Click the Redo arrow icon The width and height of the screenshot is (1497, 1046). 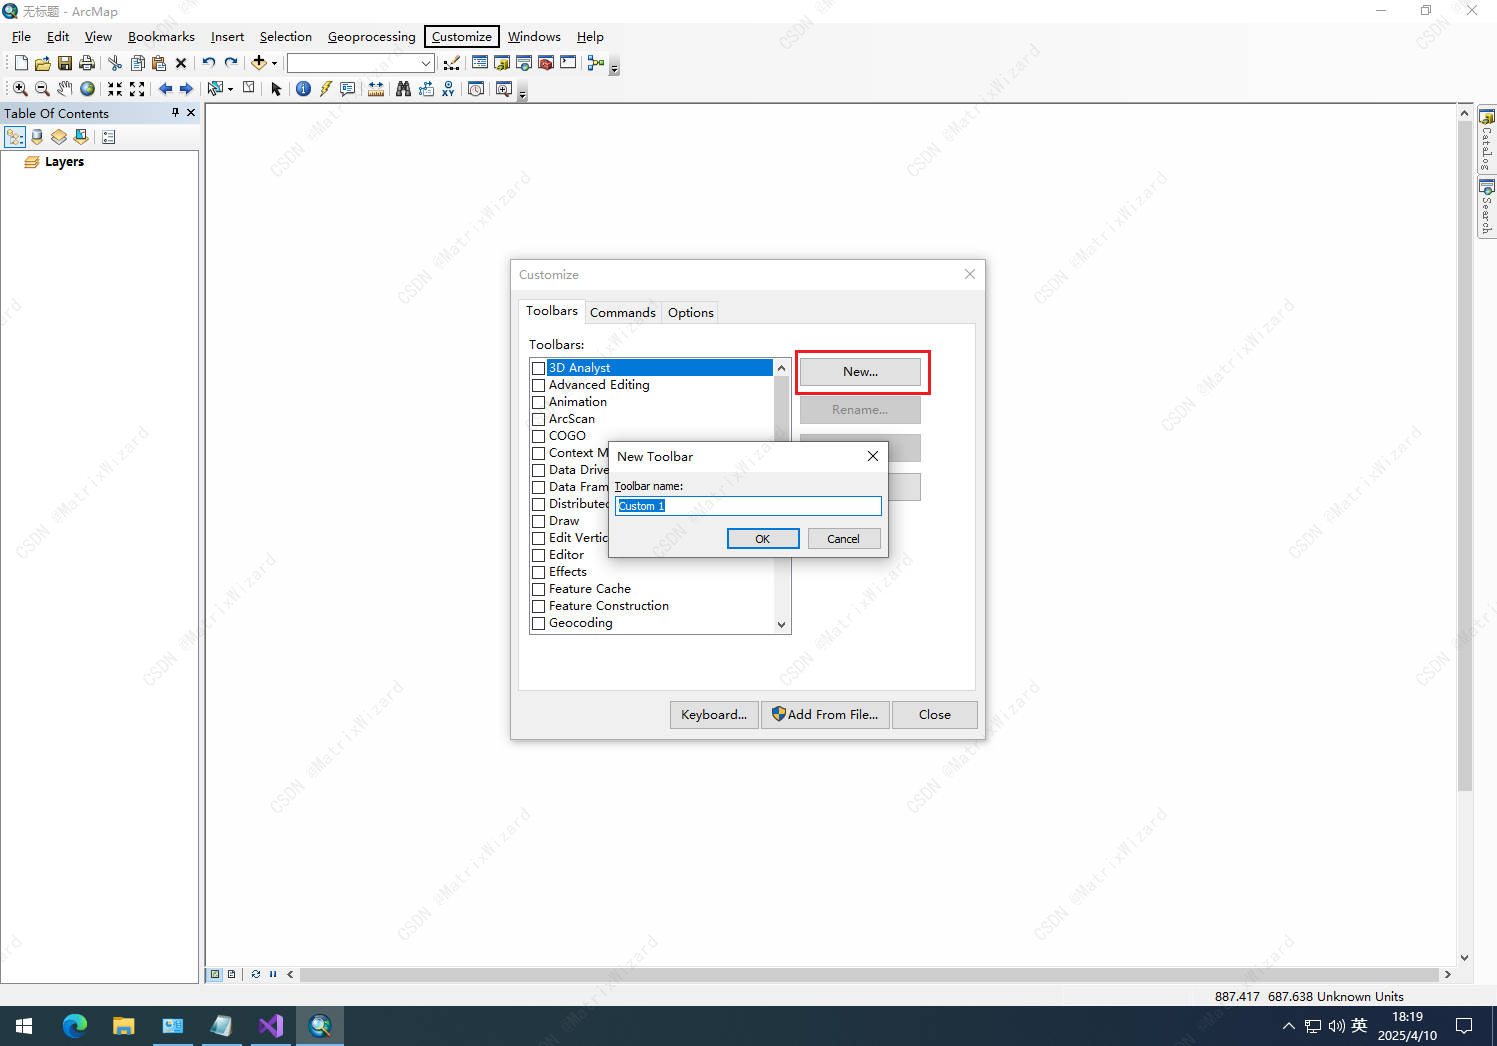(231, 62)
